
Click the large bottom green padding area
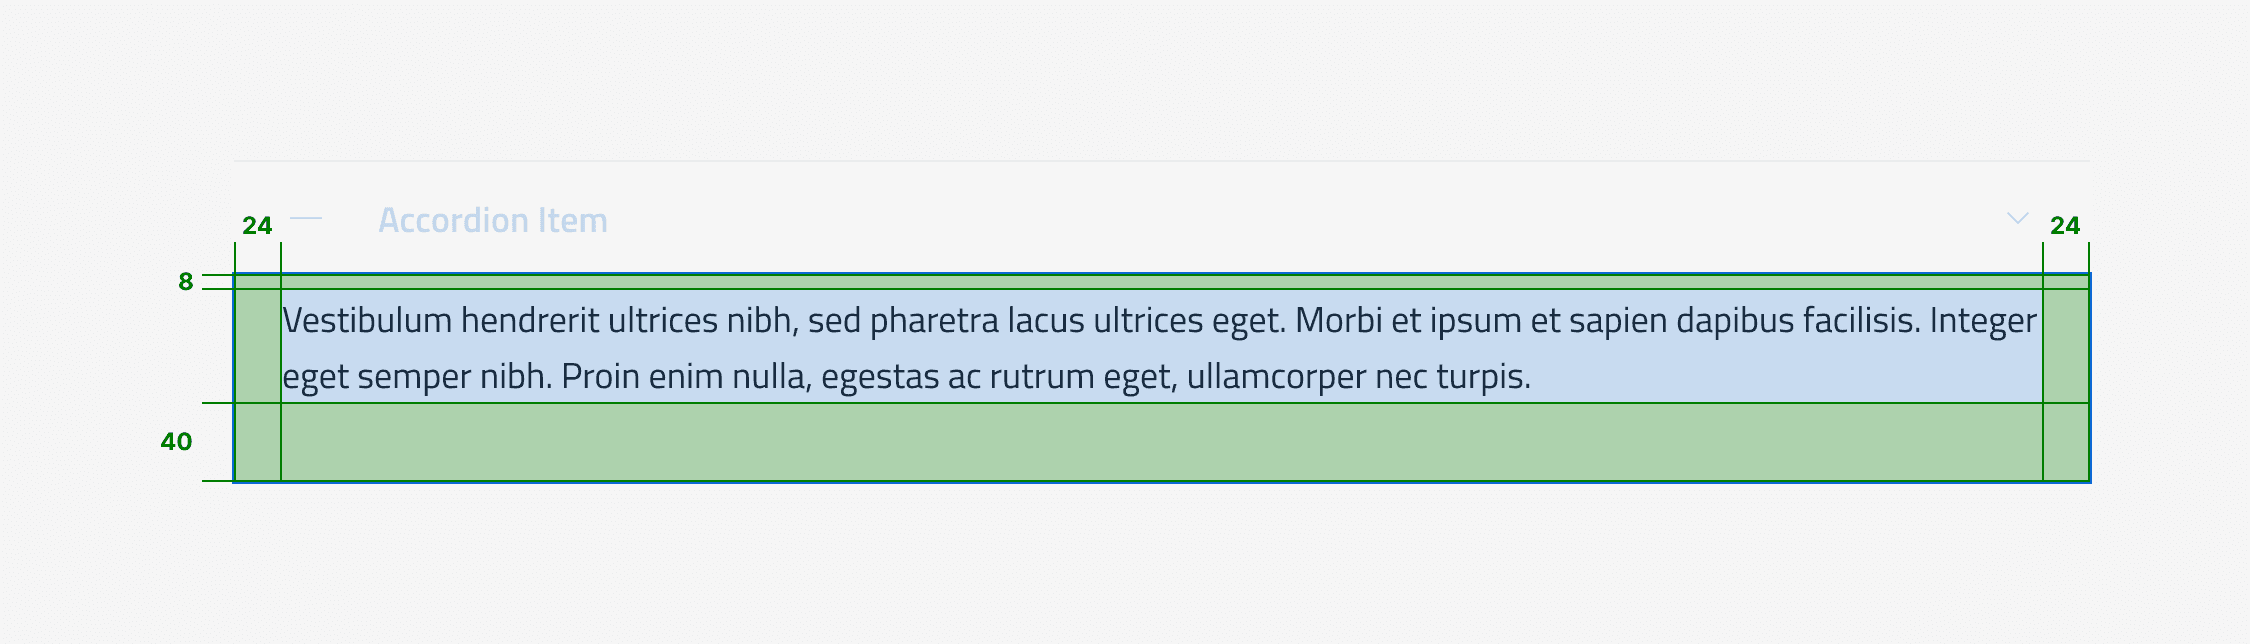click(1160, 442)
